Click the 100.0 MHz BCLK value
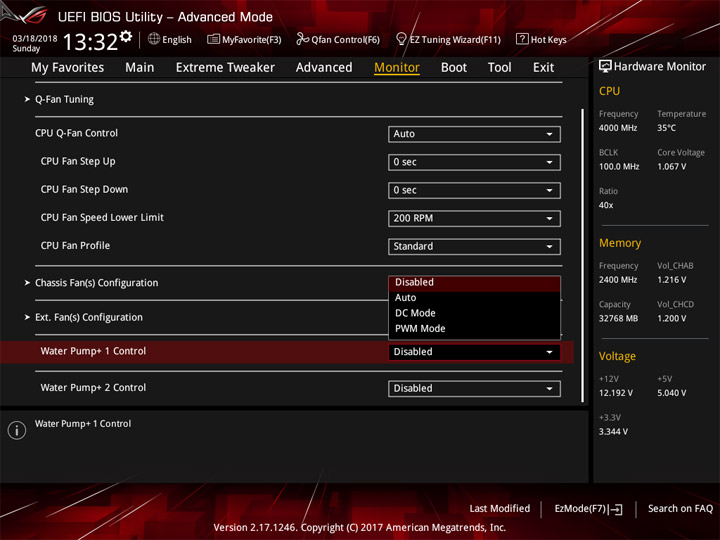Image resolution: width=720 pixels, height=540 pixels. pyautogui.click(x=619, y=167)
